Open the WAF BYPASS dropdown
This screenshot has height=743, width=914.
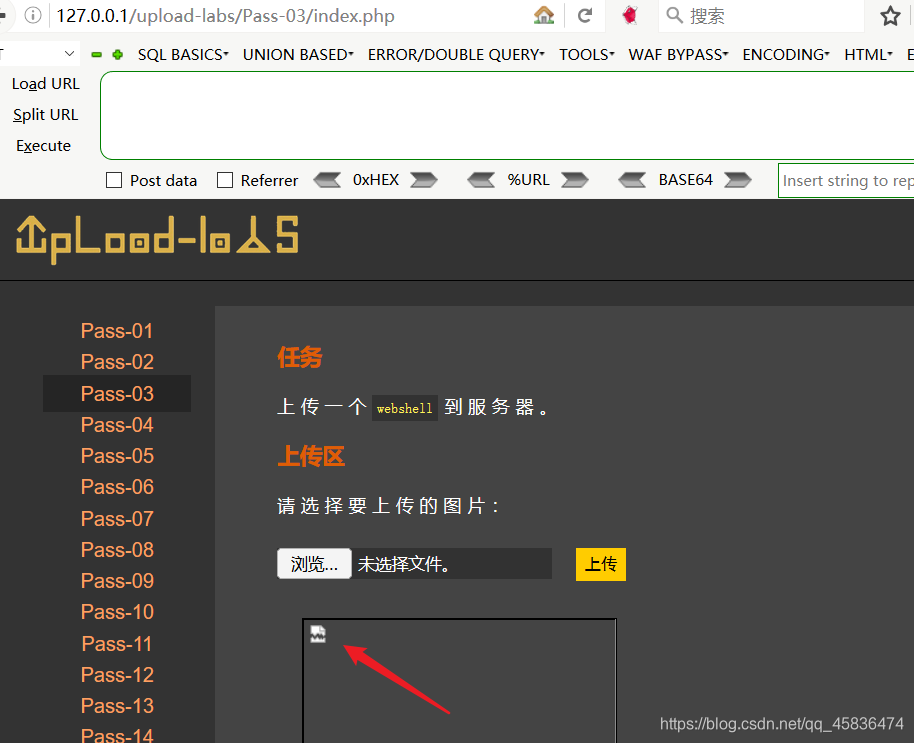tap(679, 55)
